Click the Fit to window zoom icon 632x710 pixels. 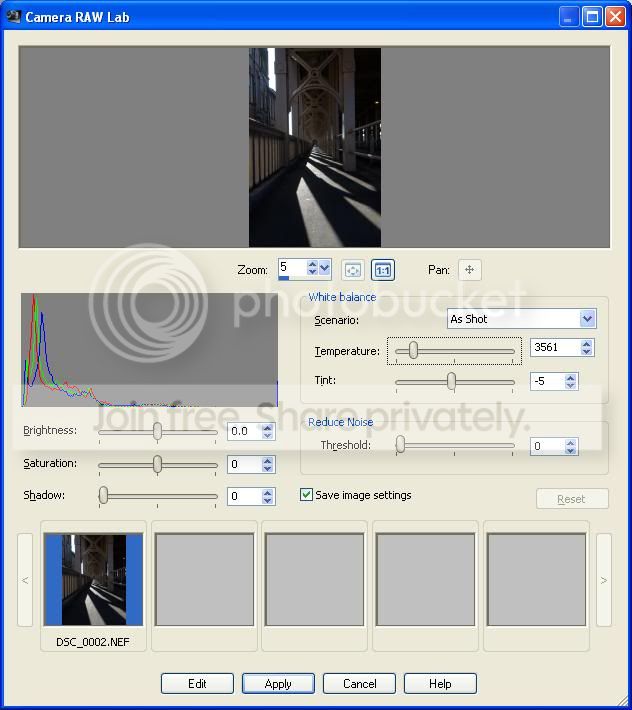click(352, 270)
